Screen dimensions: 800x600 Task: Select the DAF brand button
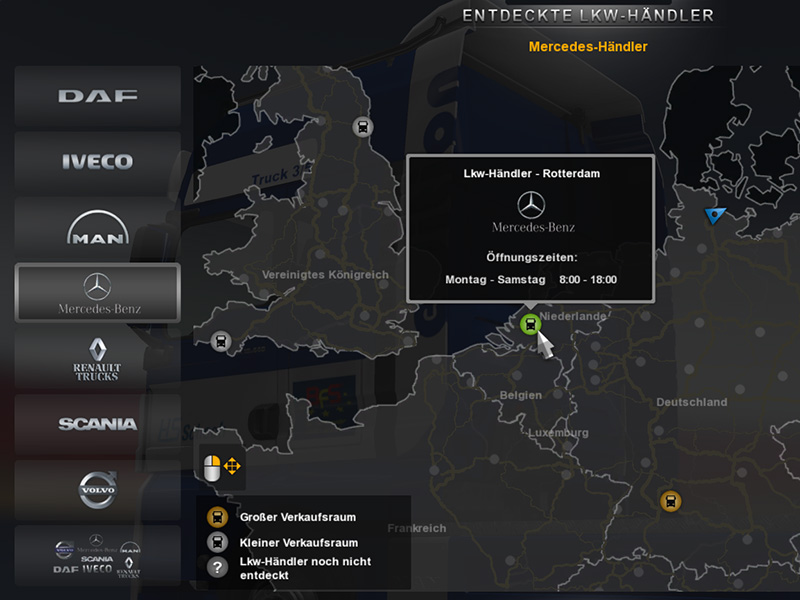97,96
